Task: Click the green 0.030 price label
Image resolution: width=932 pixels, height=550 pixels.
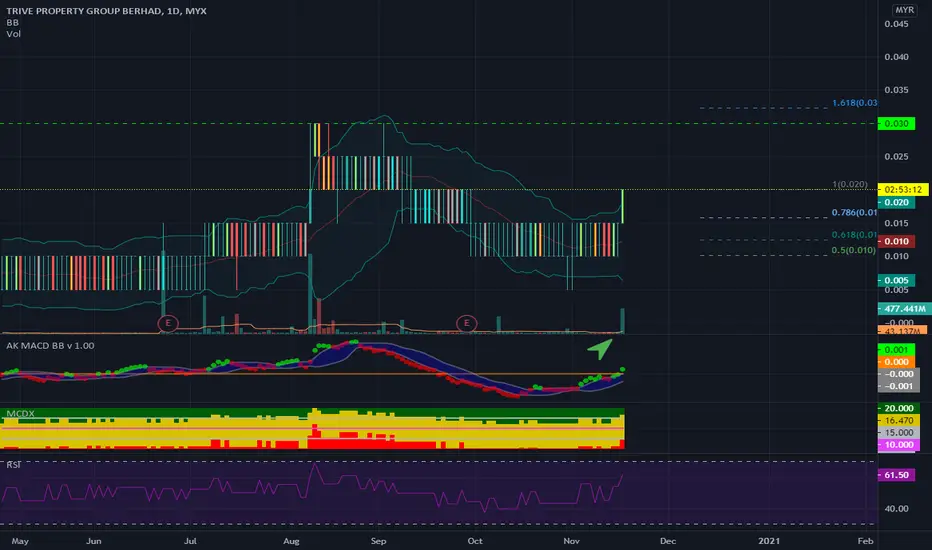Action: 896,124
